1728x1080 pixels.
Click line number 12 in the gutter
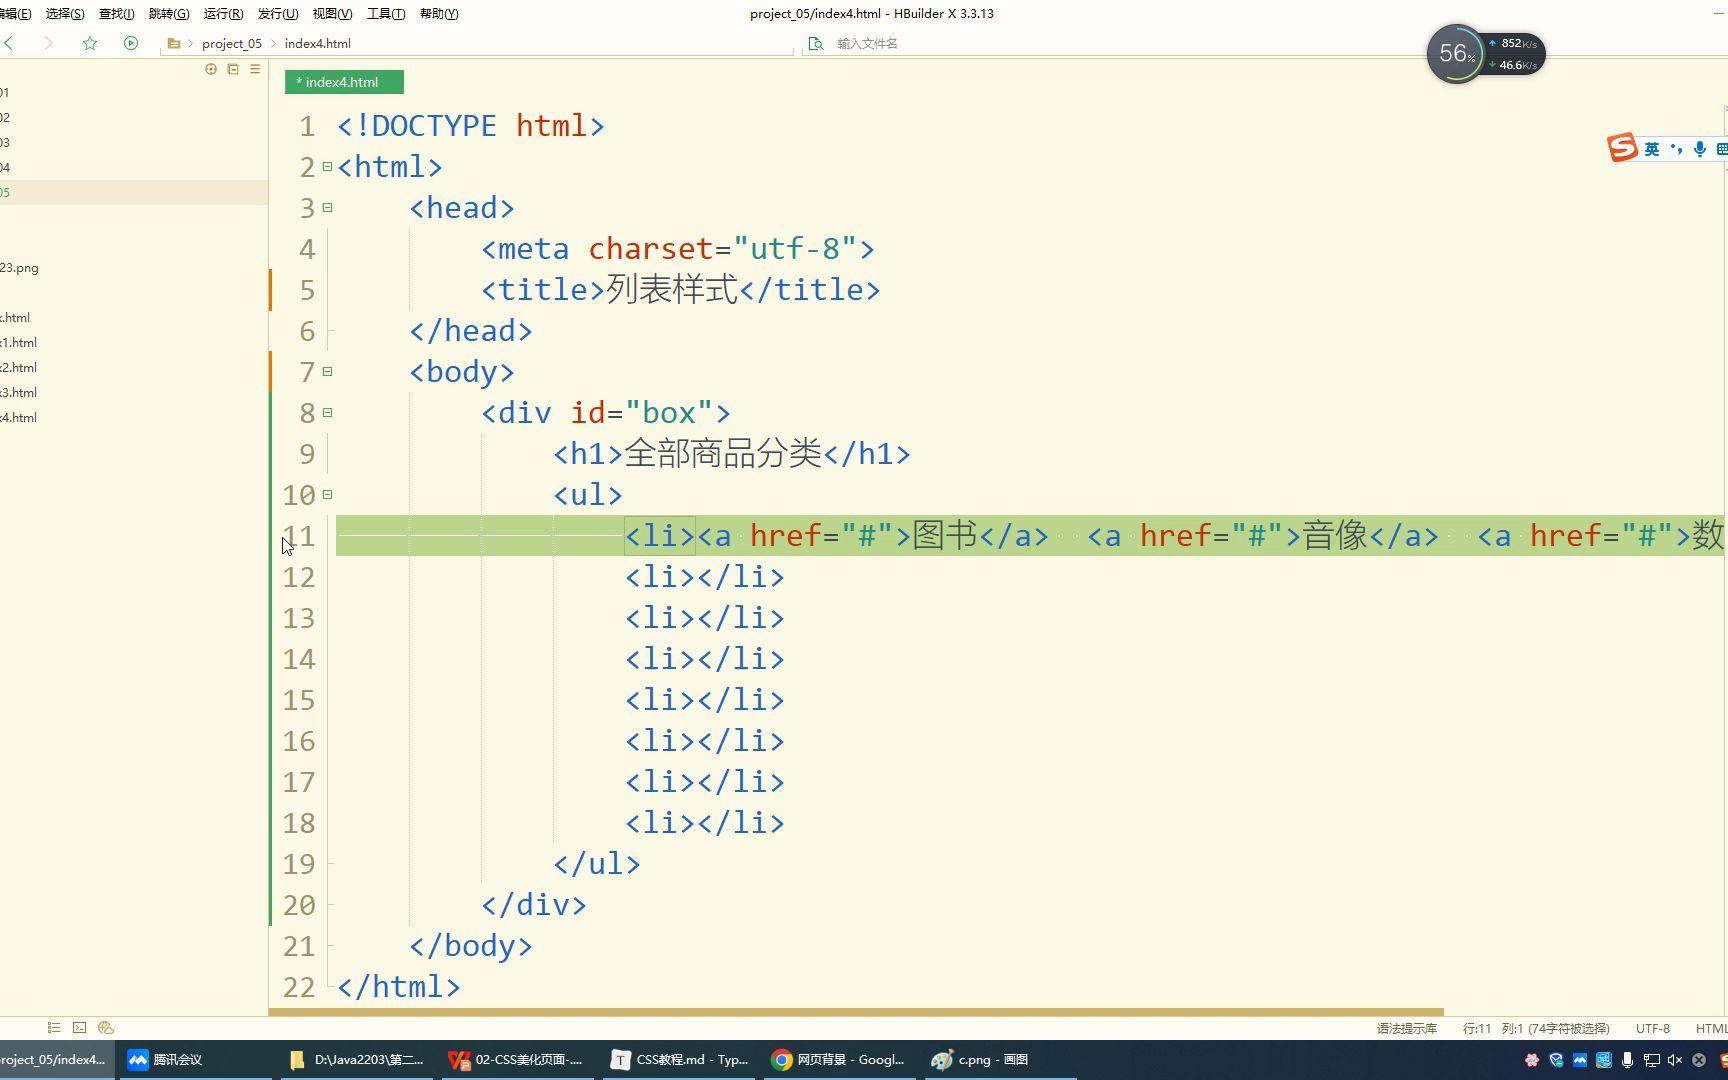[x=298, y=577]
